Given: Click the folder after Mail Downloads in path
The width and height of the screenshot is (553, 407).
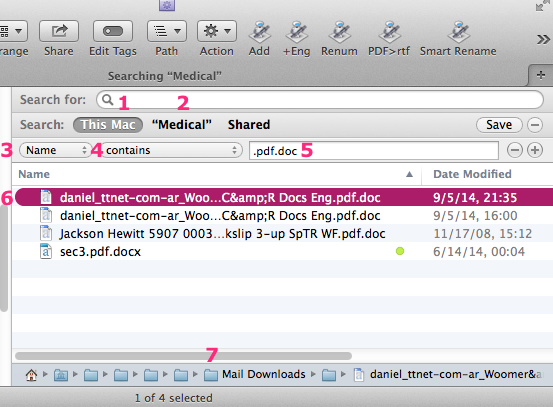Looking at the screenshot, I should [329, 375].
